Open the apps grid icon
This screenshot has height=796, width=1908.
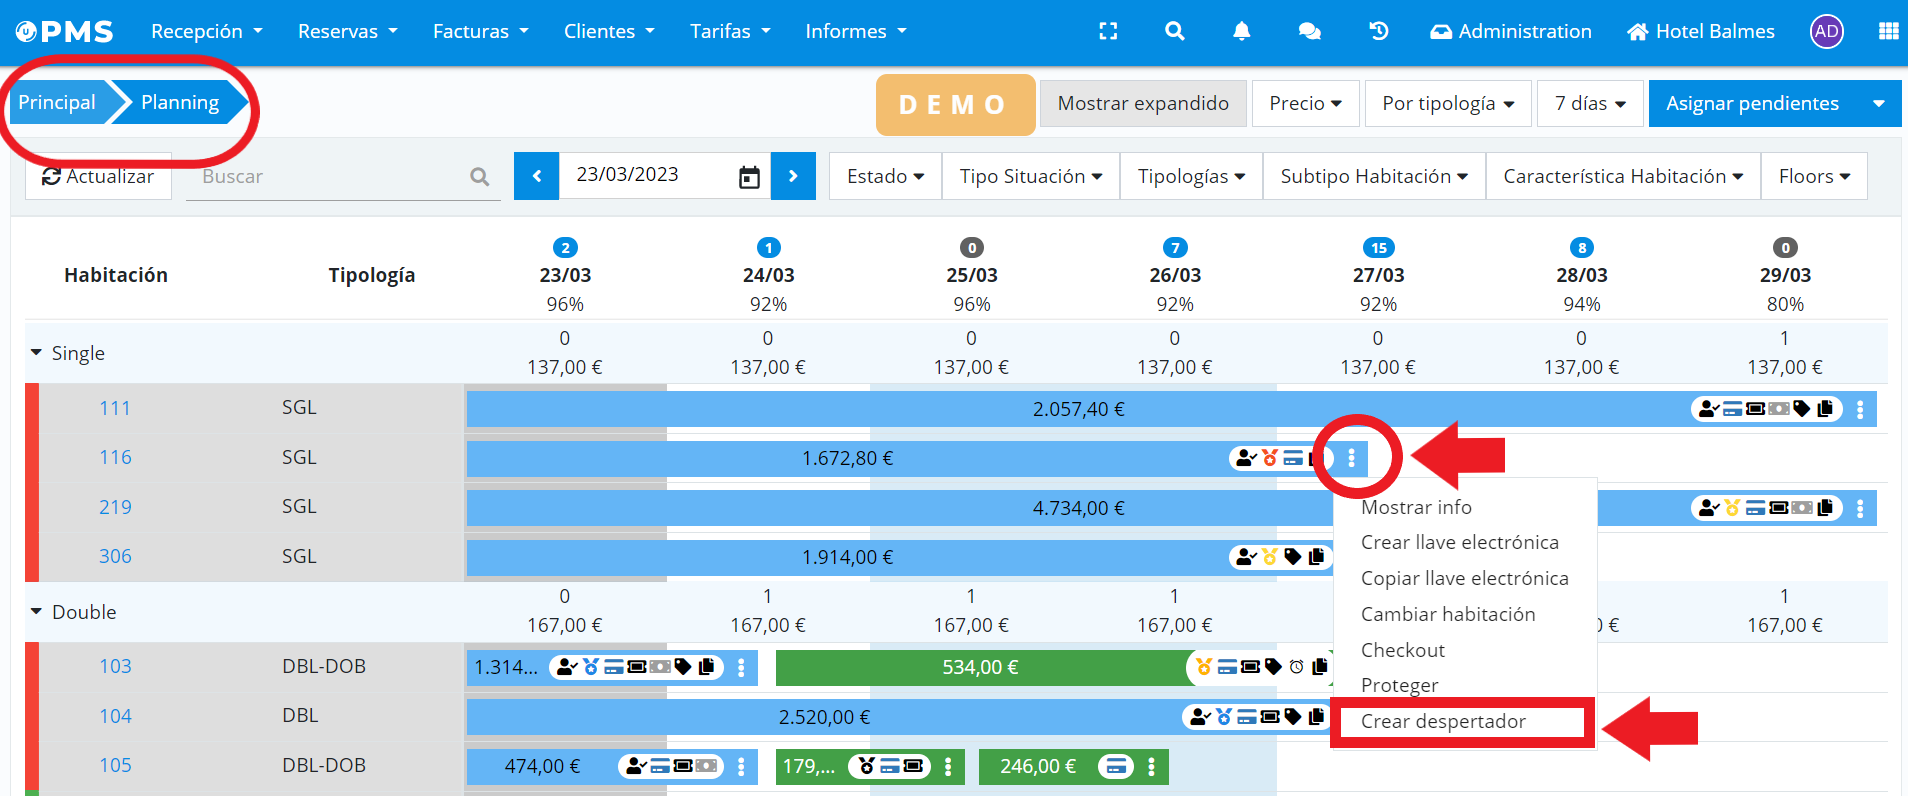(1888, 31)
